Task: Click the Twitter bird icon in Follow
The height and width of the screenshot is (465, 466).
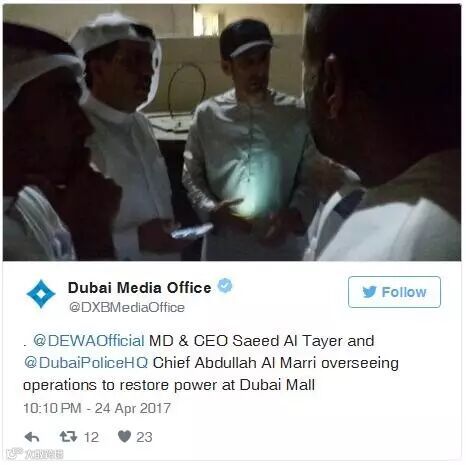Action: 369,292
